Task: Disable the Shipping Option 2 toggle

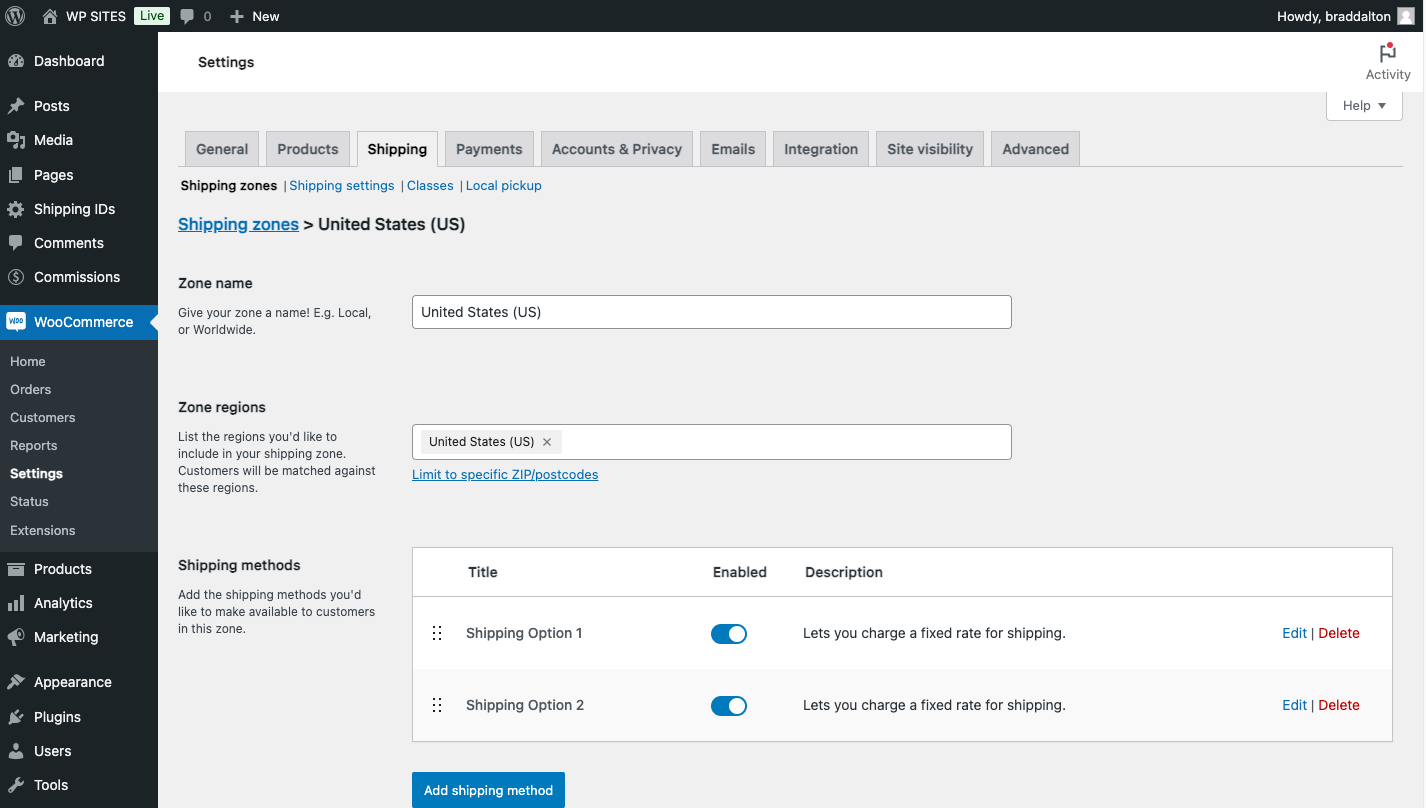Action: tap(729, 706)
